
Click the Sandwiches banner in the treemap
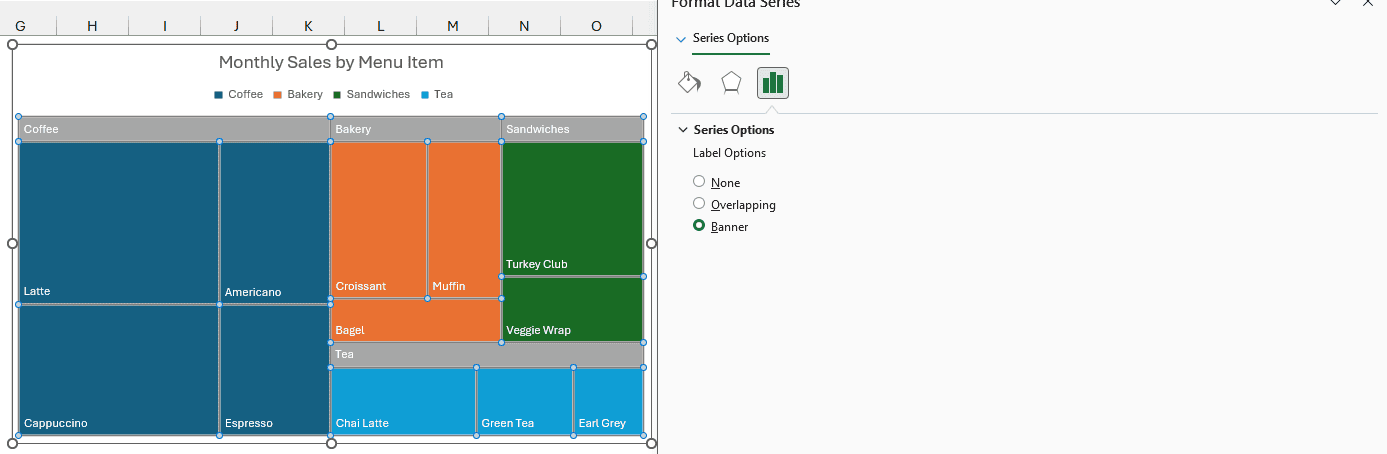pyautogui.click(x=572, y=129)
